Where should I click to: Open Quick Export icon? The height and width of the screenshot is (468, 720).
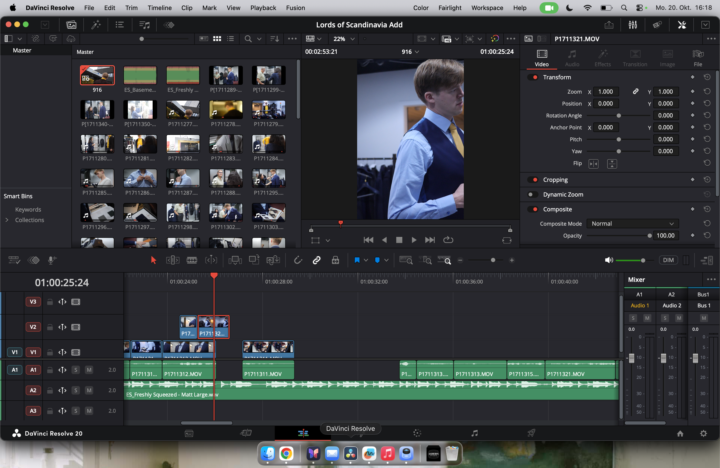tap(609, 25)
